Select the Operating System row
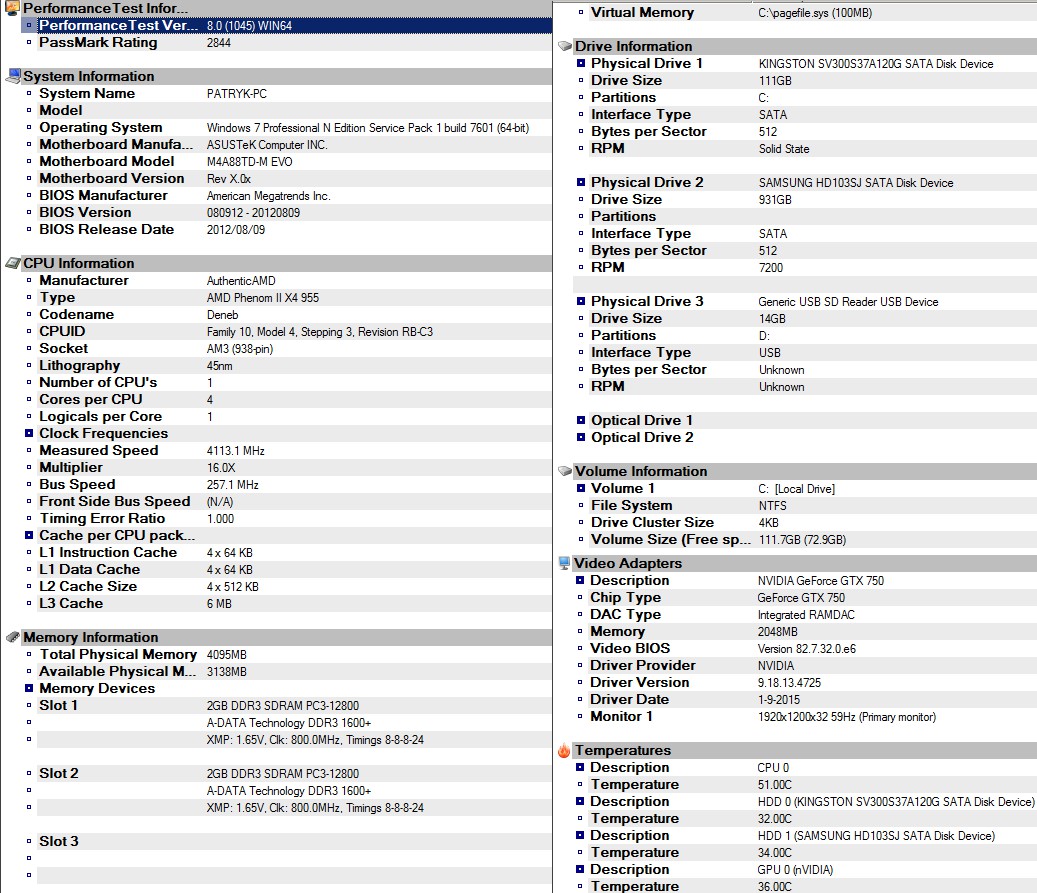Image resolution: width=1037 pixels, height=893 pixels. (294, 128)
